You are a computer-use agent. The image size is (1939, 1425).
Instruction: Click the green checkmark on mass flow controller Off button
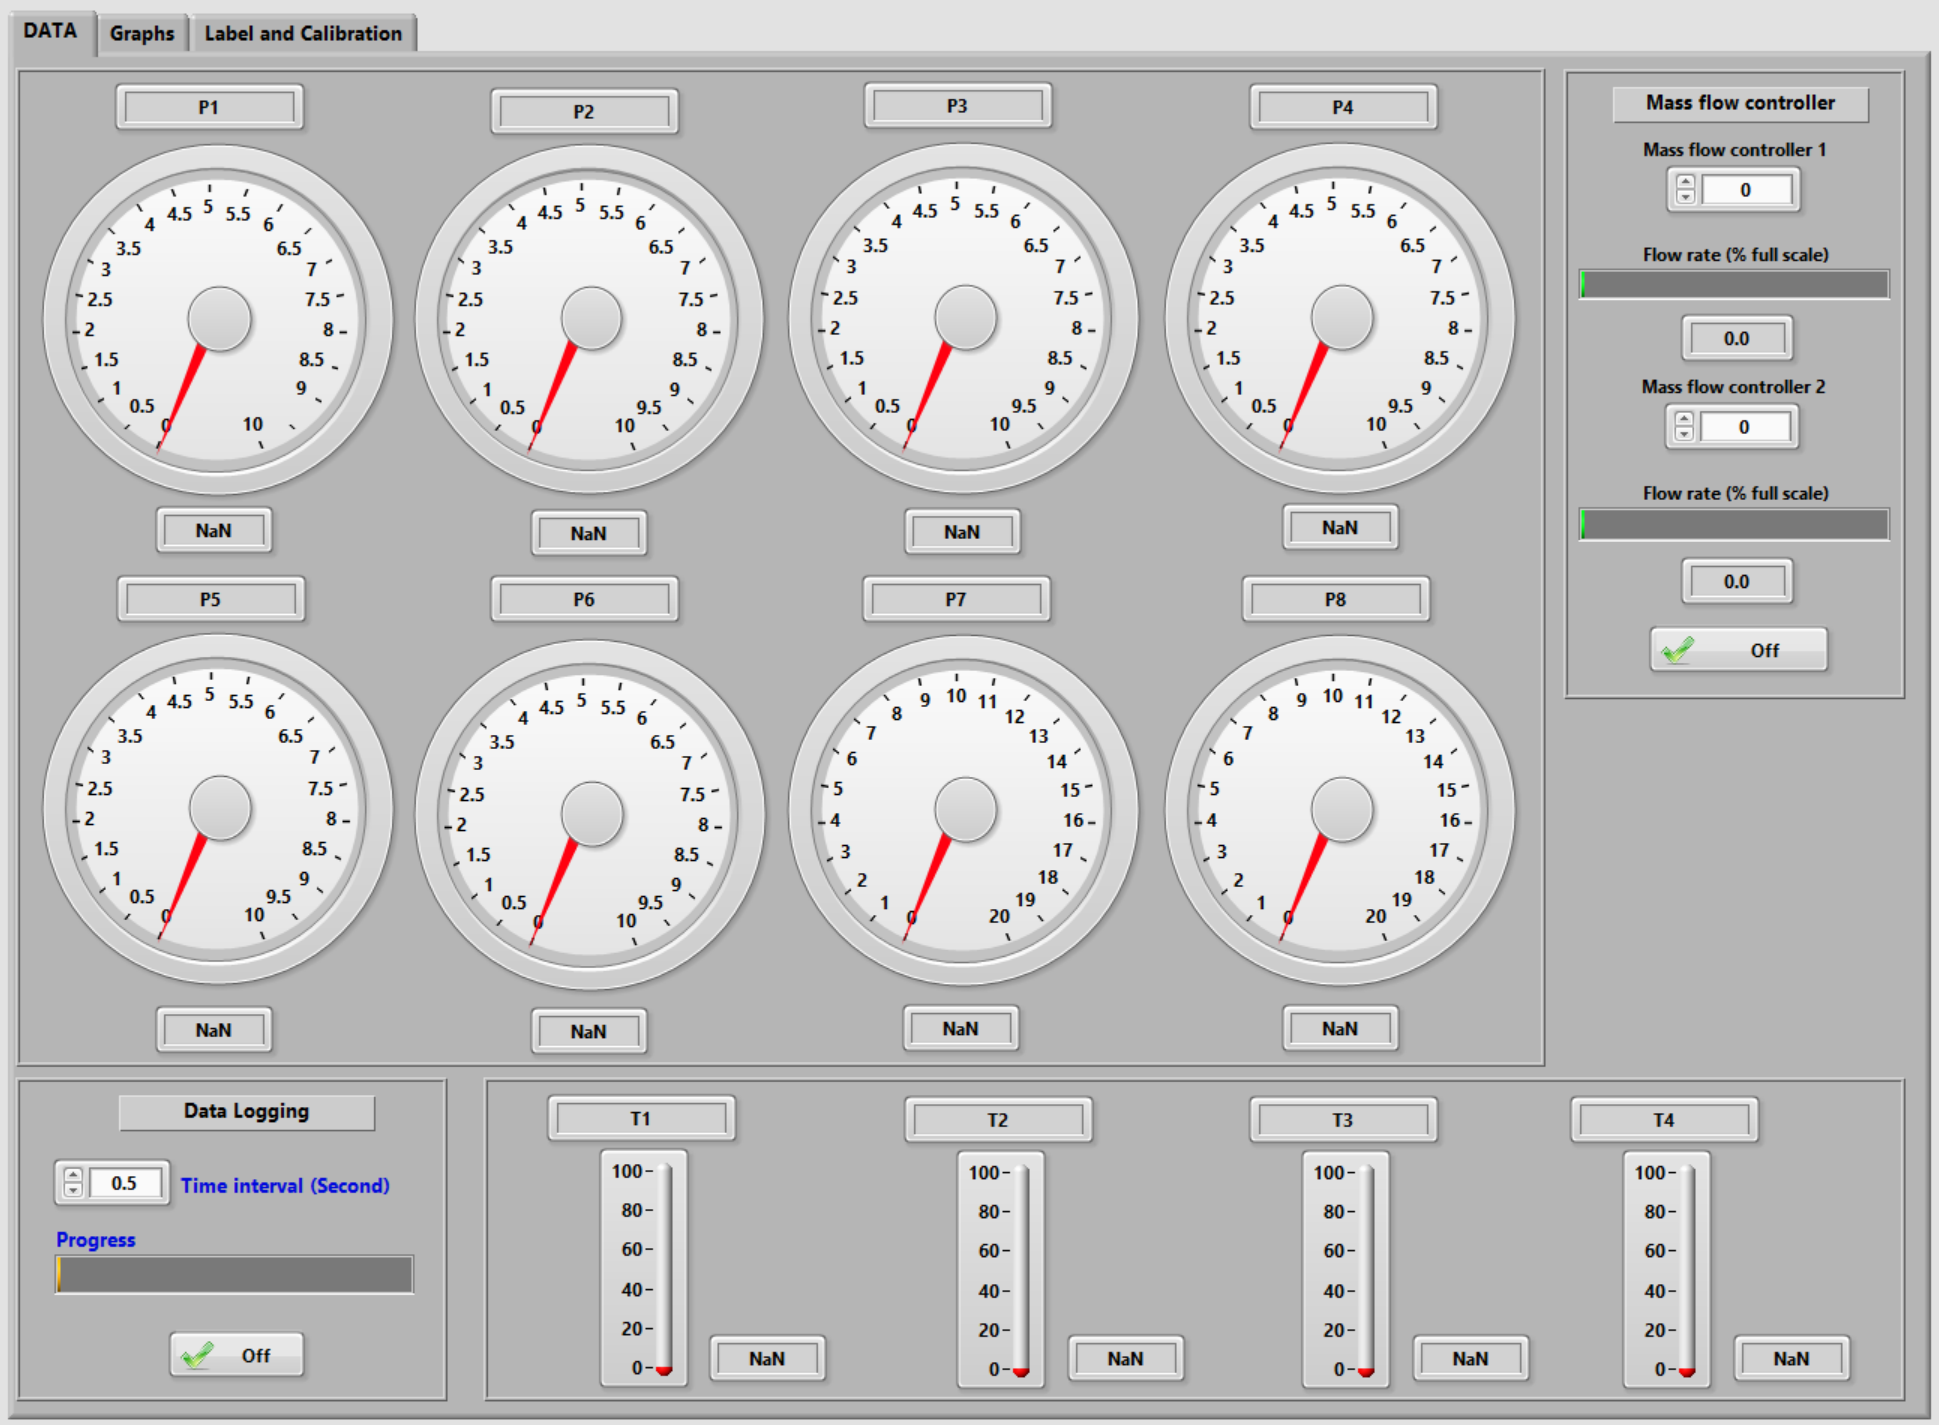[x=1680, y=650]
